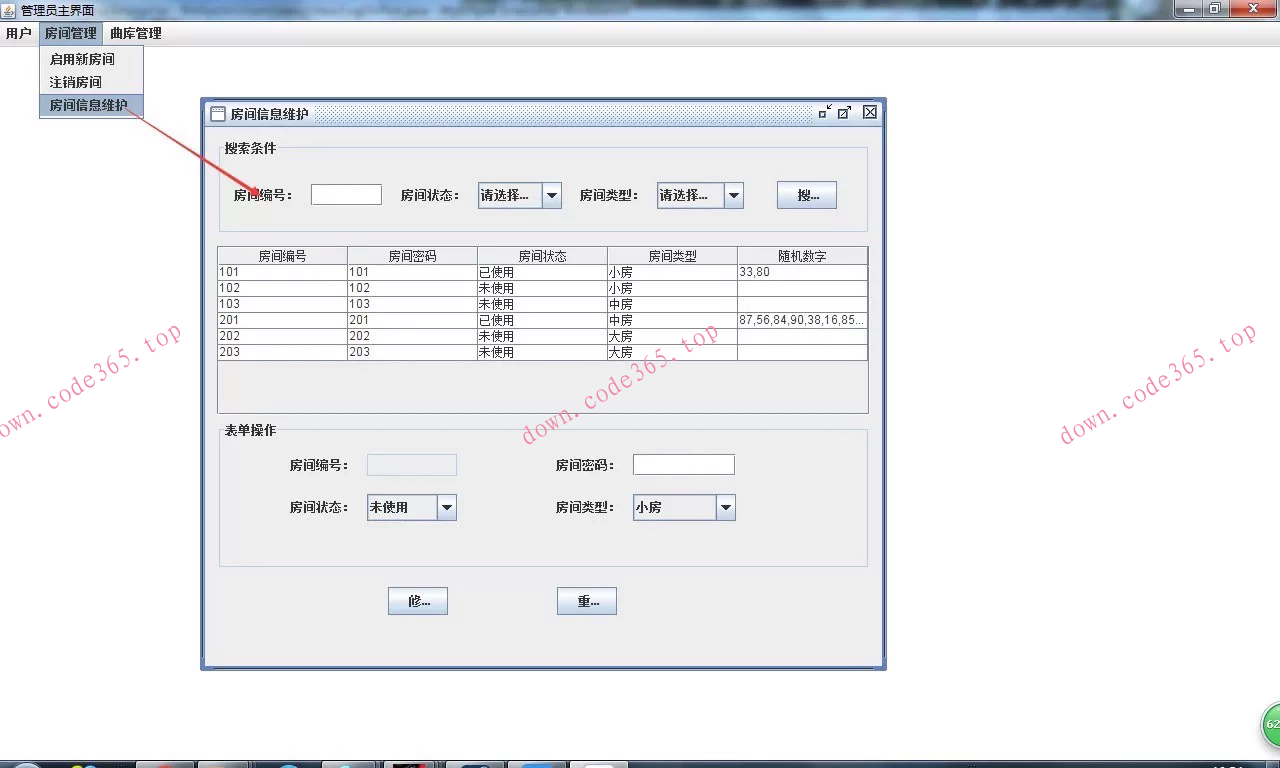The image size is (1280, 768).
Task: Click the 重... reset button
Action: (x=587, y=601)
